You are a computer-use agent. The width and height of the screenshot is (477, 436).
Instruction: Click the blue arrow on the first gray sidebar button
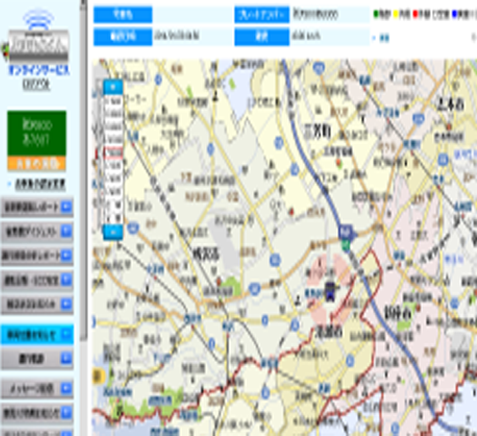66,207
